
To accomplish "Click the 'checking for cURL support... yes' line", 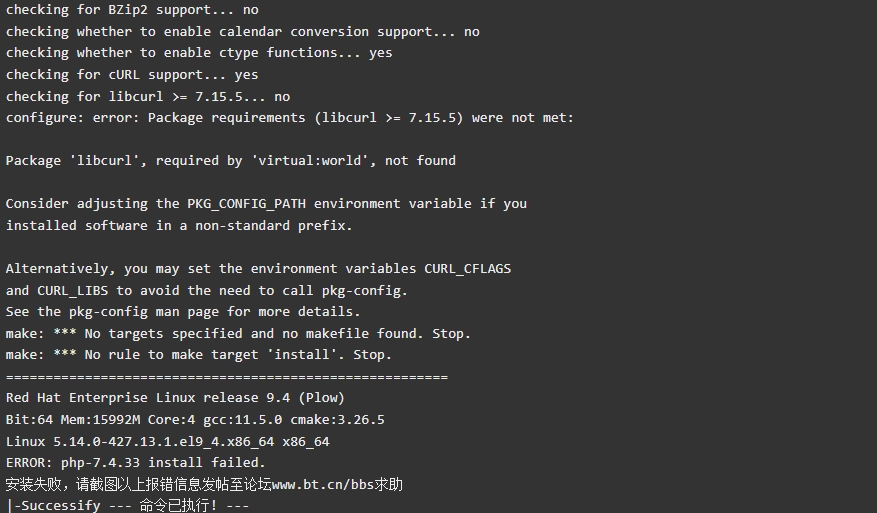I will (x=132, y=75).
